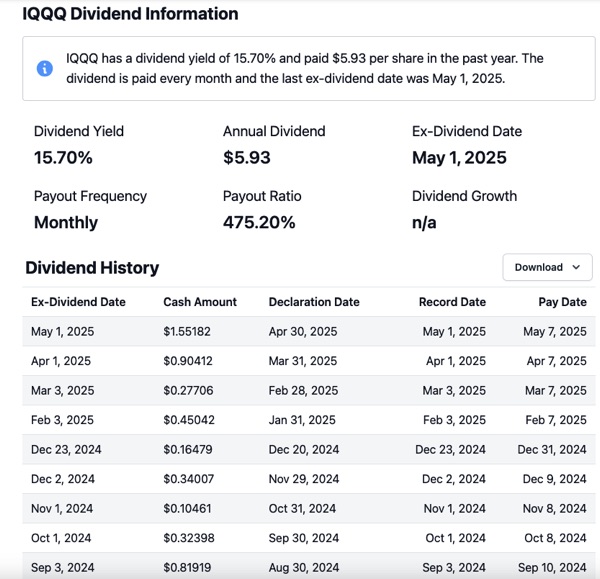The image size is (600, 579).
Task: Click the Nov 8, 2024 pay date
Action: click(x=554, y=509)
